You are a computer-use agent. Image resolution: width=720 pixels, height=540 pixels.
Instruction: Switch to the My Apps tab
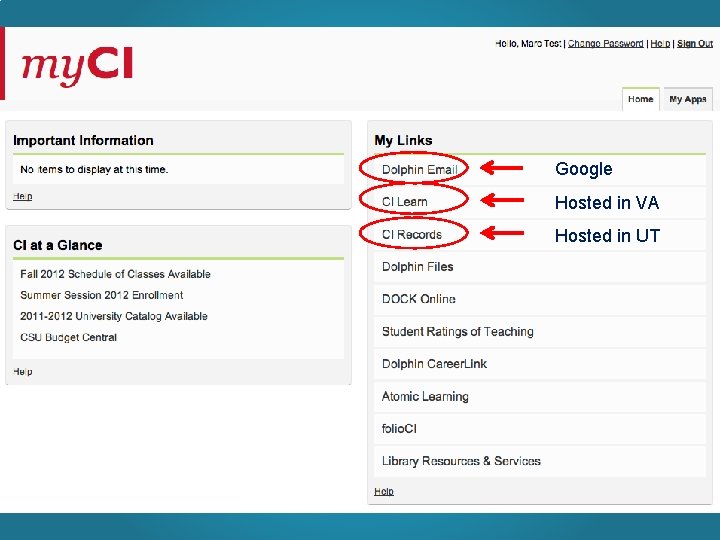coord(688,99)
